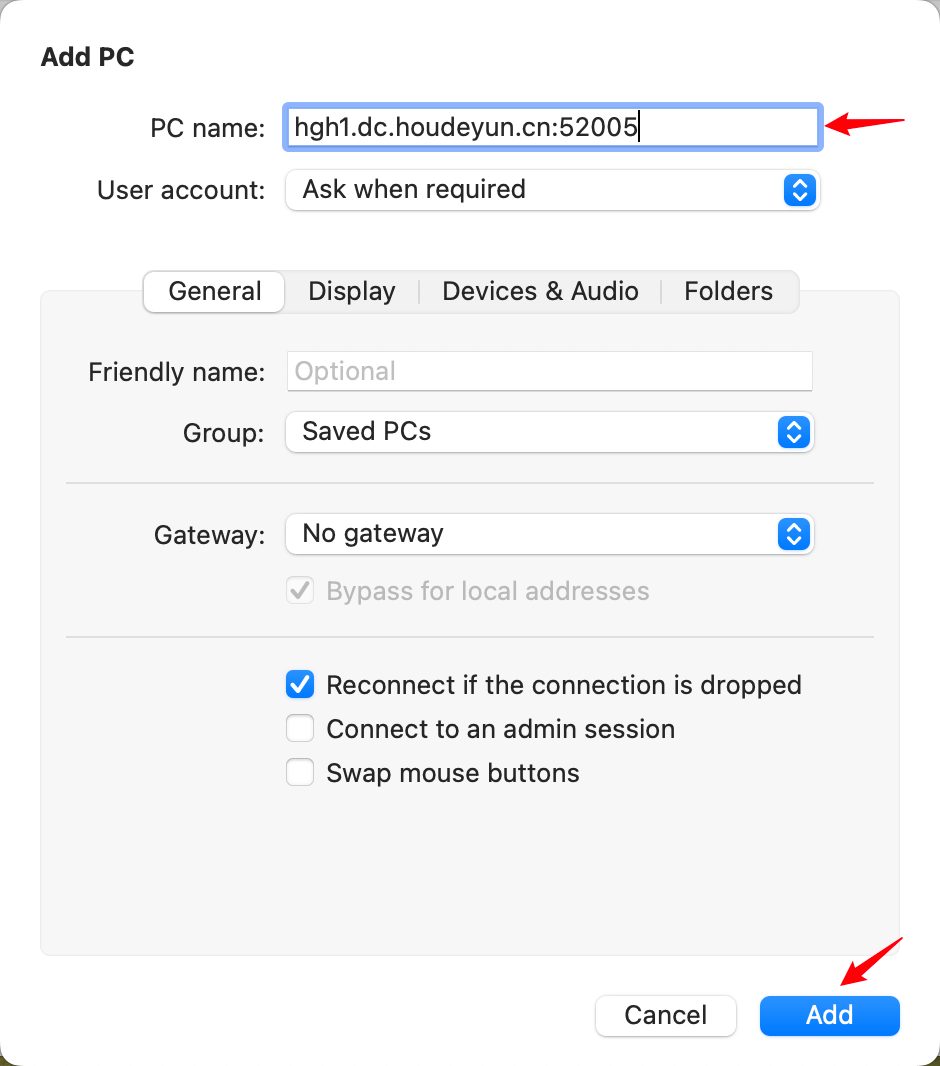This screenshot has height=1066, width=940.
Task: Click the Swap mouse buttons label text
Action: tap(453, 773)
